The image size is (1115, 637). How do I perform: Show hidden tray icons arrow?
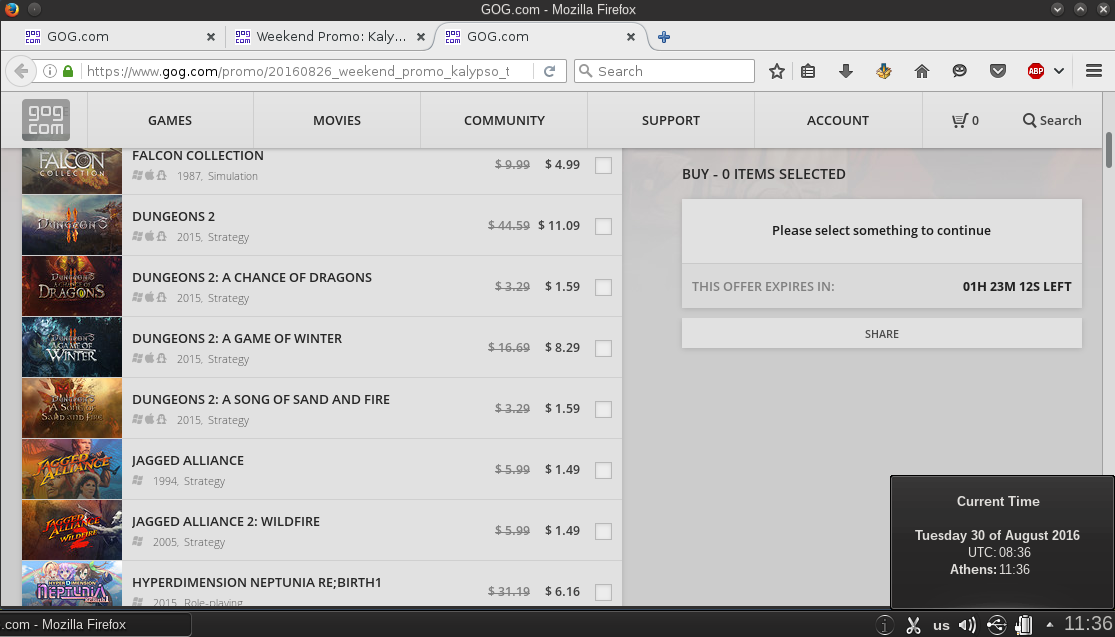[1050, 625]
